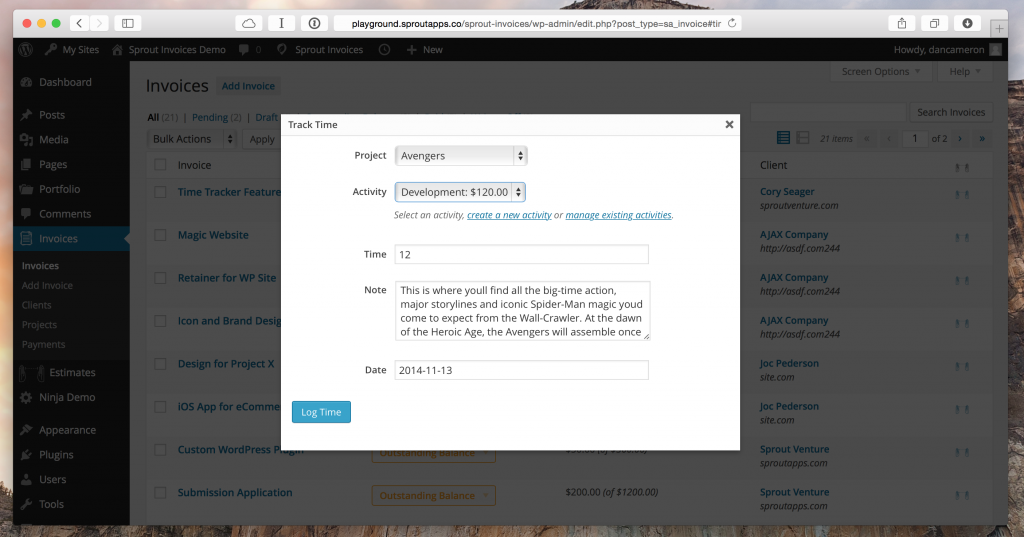Filter invoices by Pending

210,118
